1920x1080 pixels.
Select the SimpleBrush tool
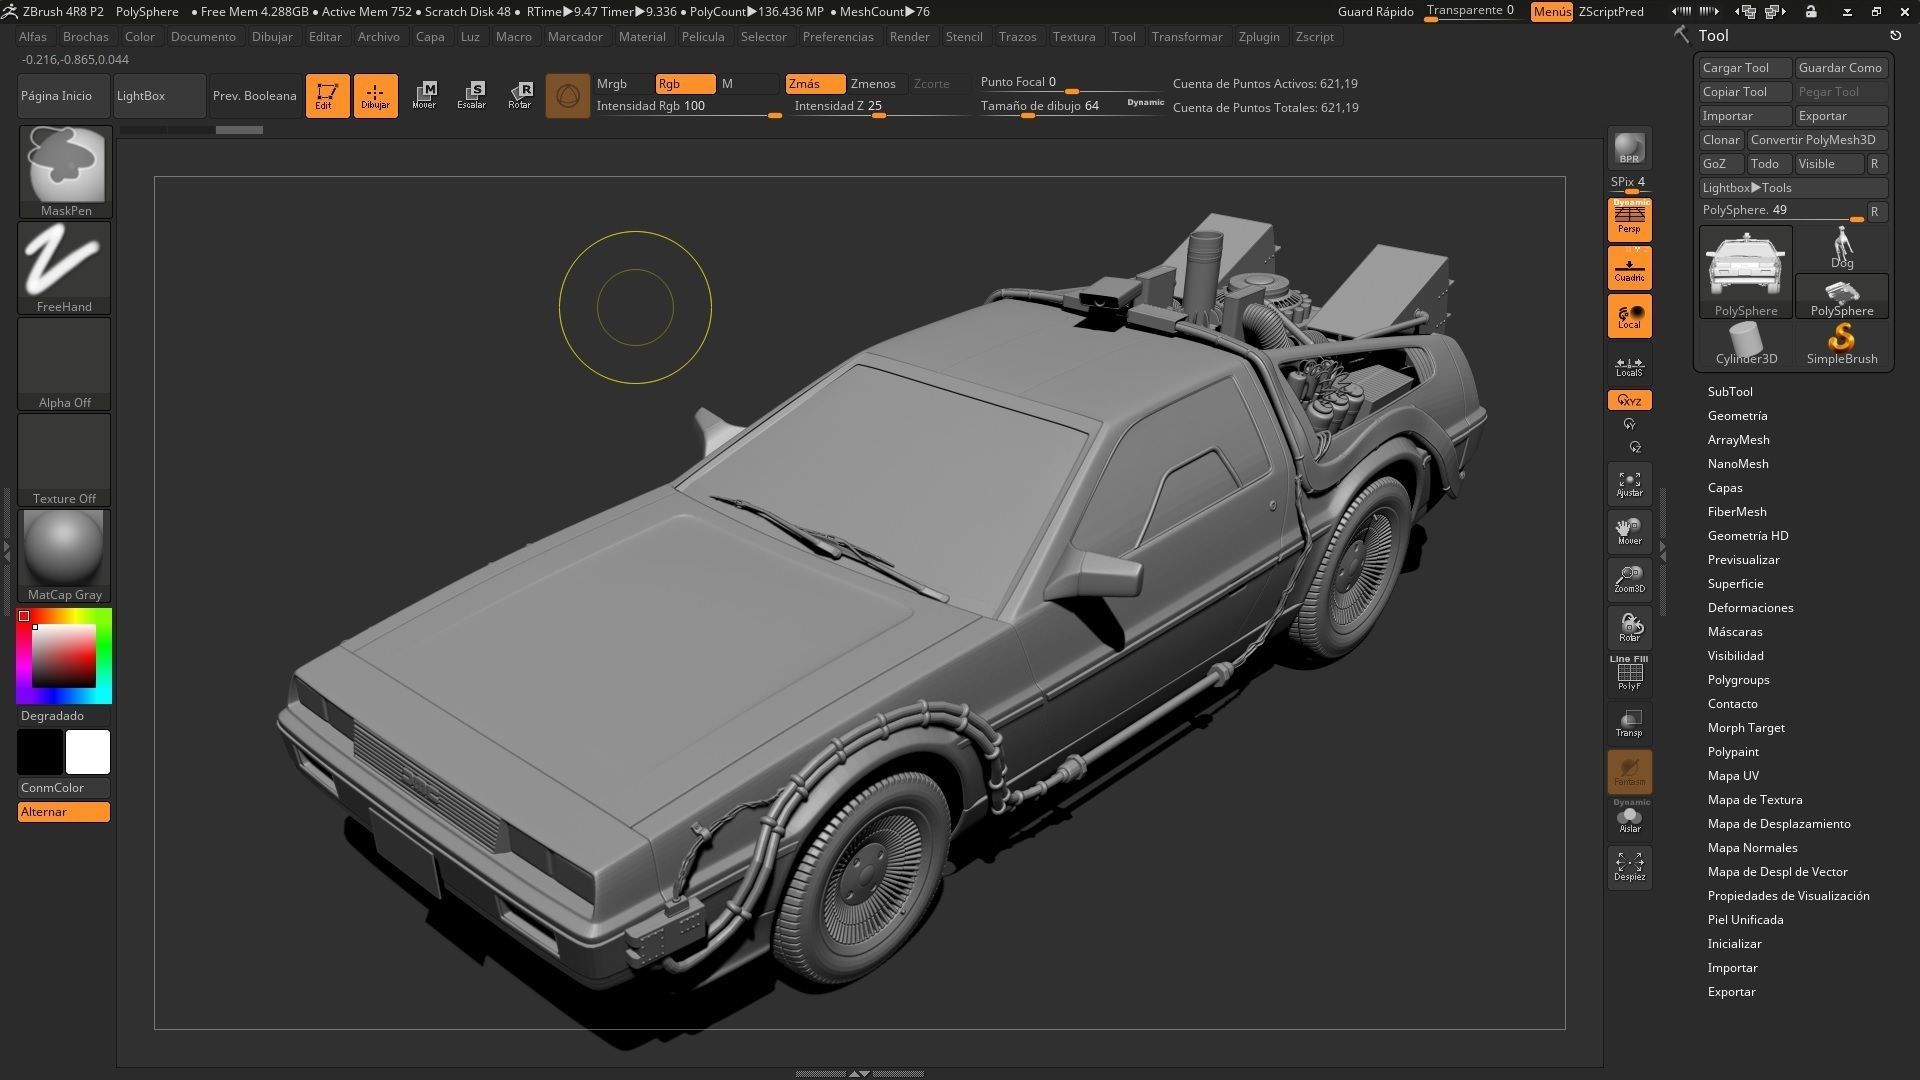[1842, 344]
